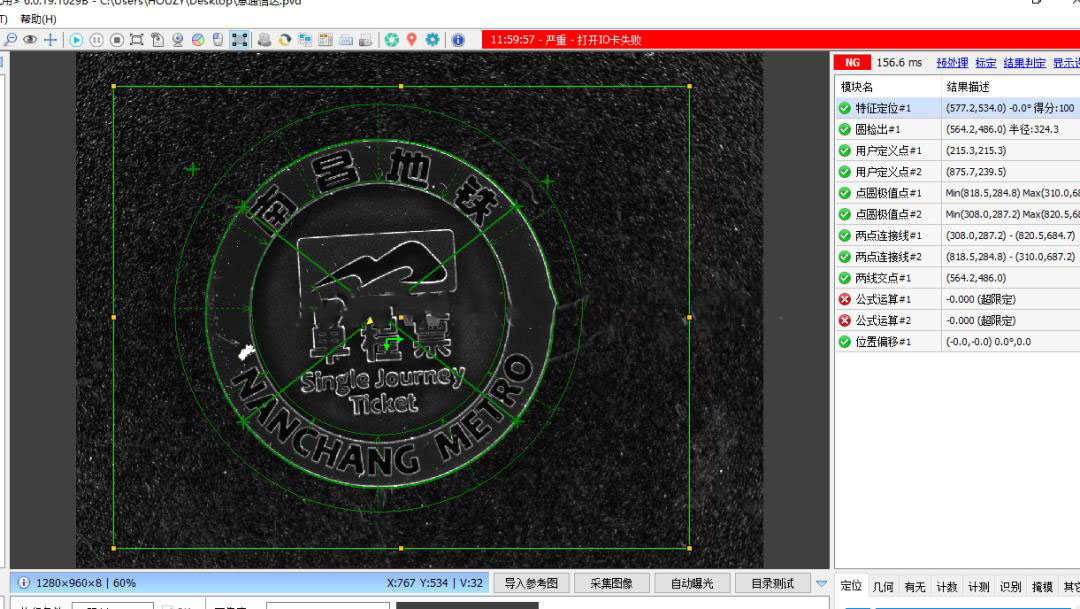Select the 点圆极值点#2 row
Viewport: 1080px width, 609px height.
coord(957,214)
